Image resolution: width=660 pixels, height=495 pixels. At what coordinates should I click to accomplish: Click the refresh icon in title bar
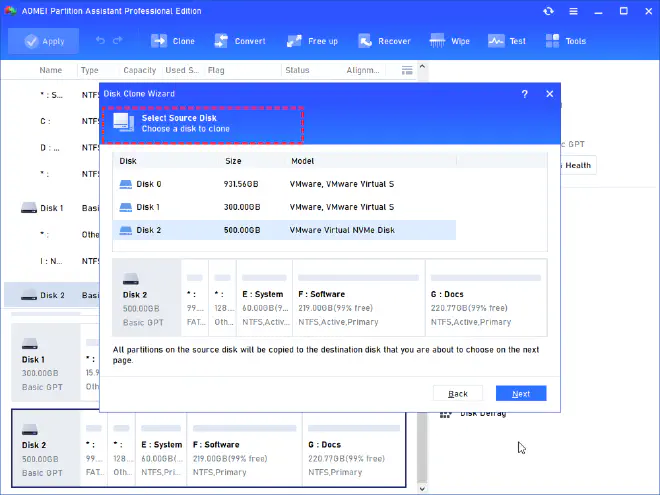(x=548, y=11)
